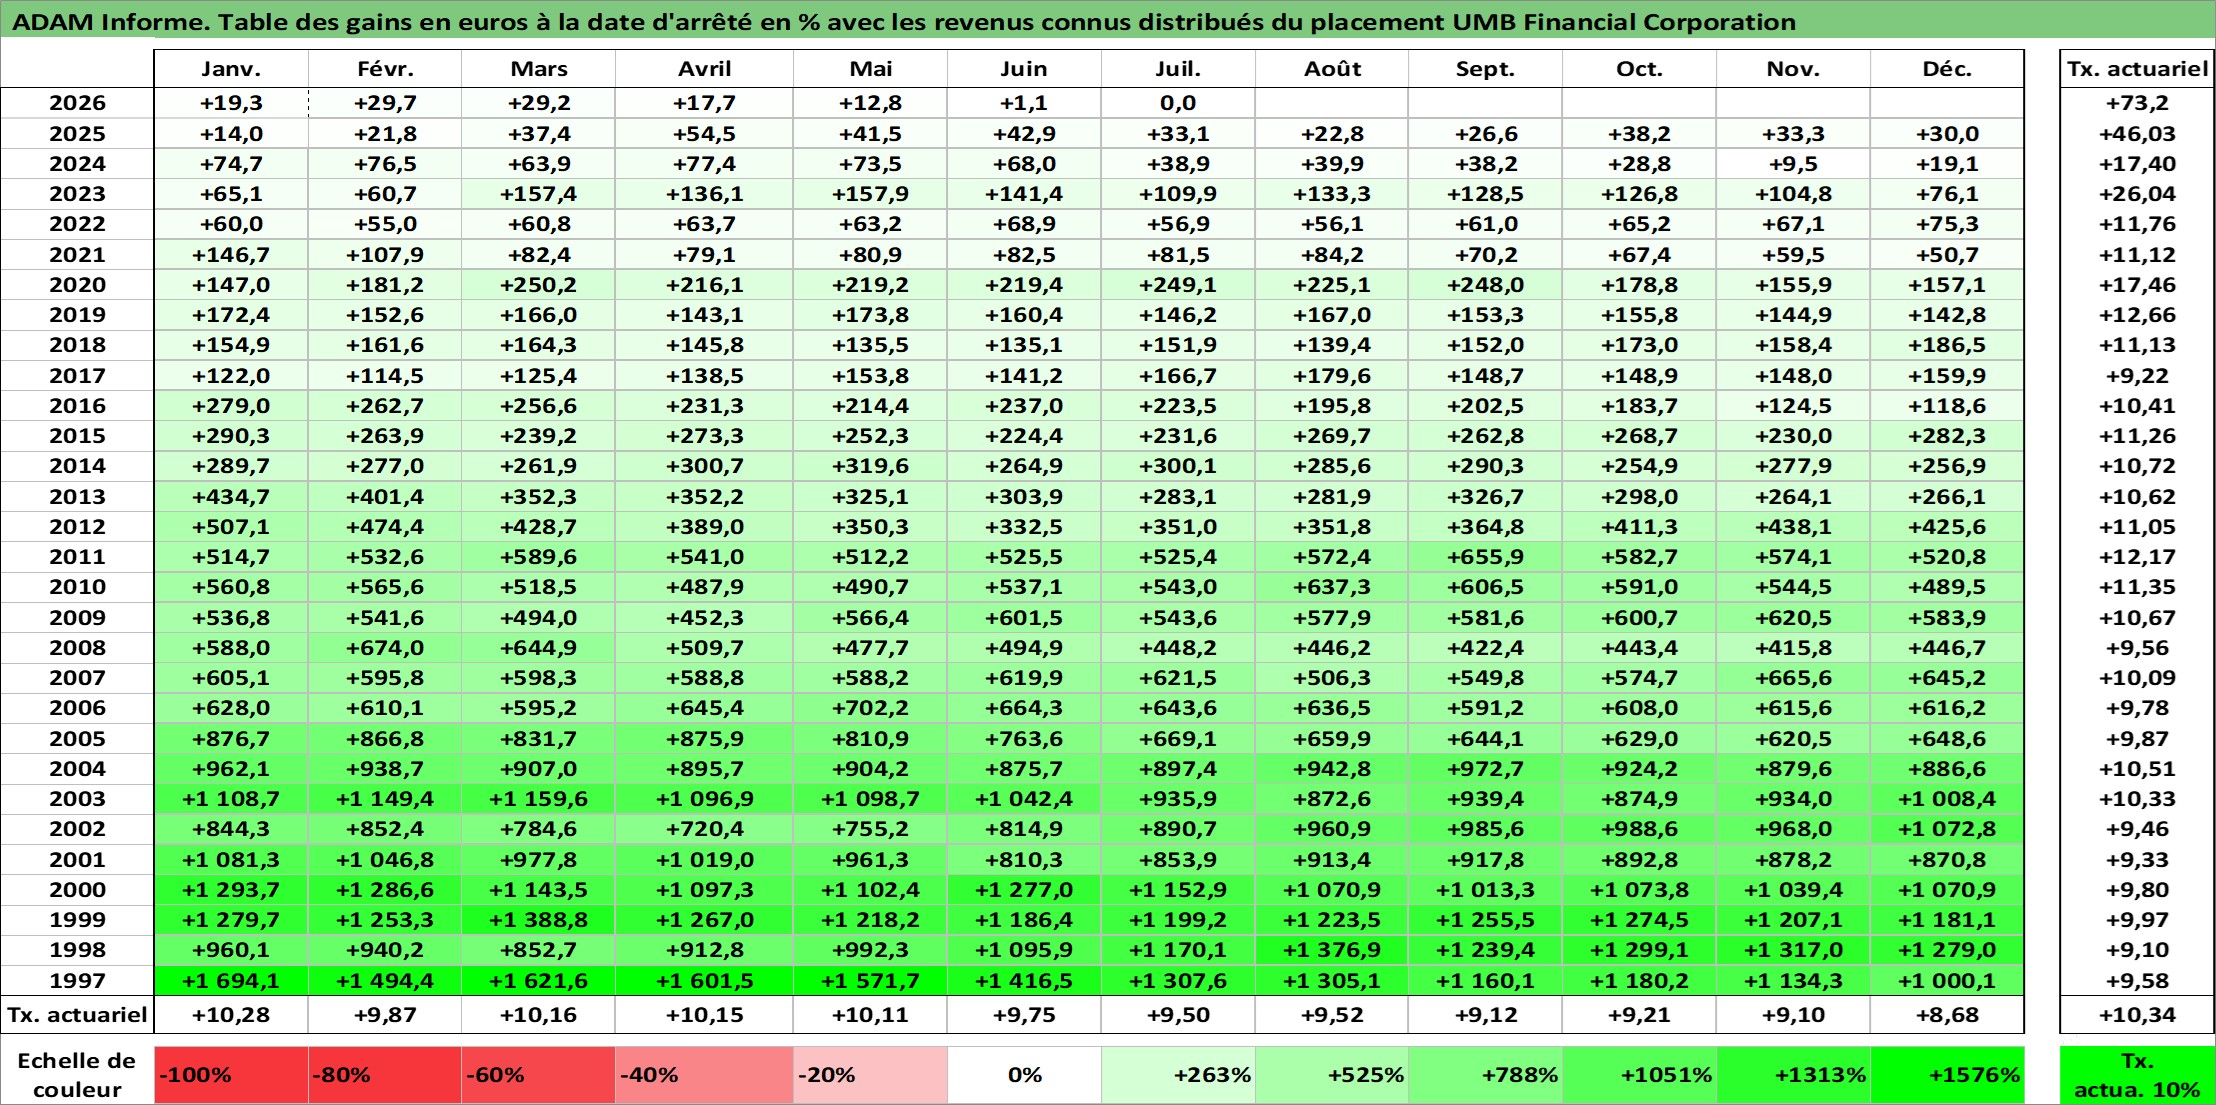The image size is (2216, 1105).
Task: Select the +1 388,8 cell for Mars 1999
Action: pyautogui.click(x=539, y=920)
